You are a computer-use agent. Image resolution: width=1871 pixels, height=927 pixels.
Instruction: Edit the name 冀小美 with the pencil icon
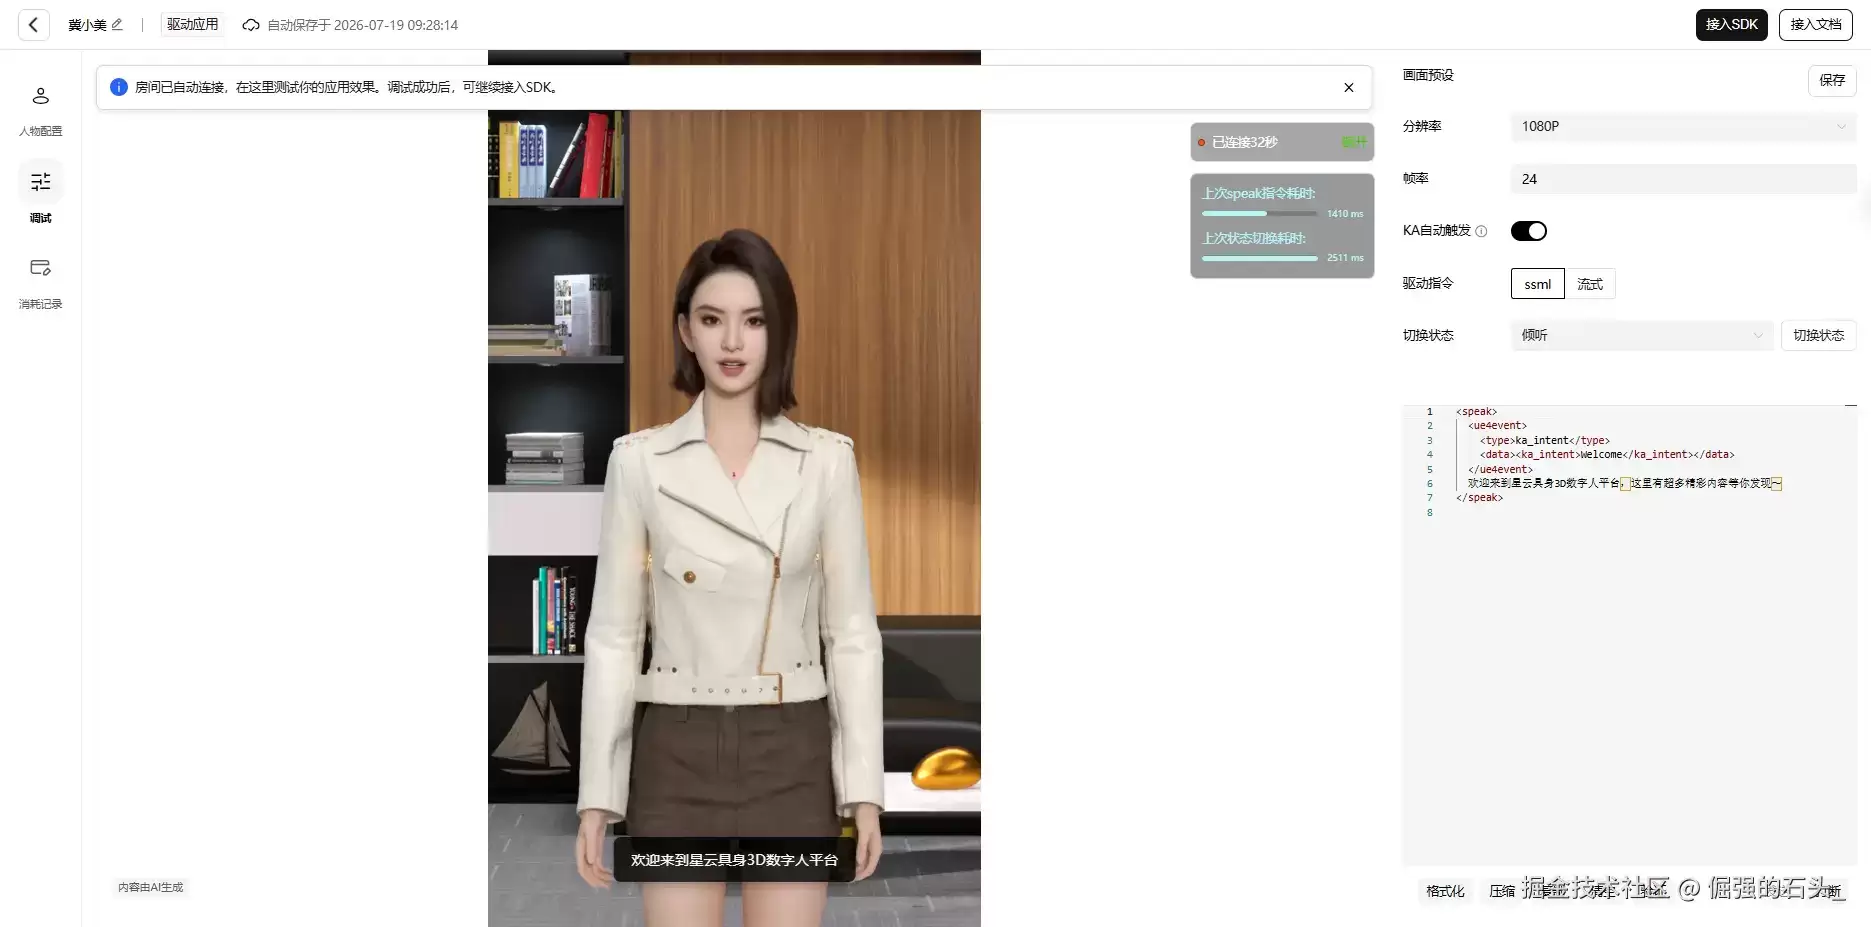[x=117, y=25]
